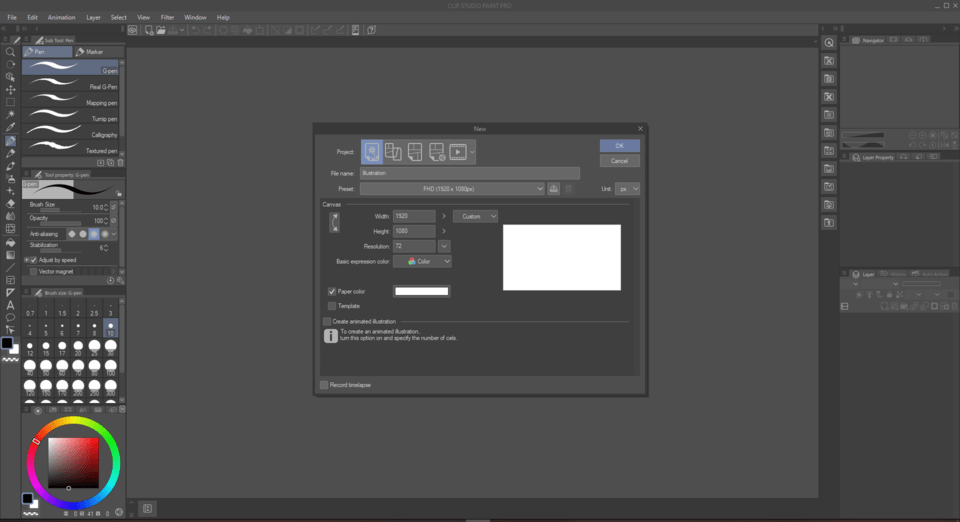Screen dimensions: 960x522
Task: Click OK to create the canvas
Action: click(x=620, y=146)
